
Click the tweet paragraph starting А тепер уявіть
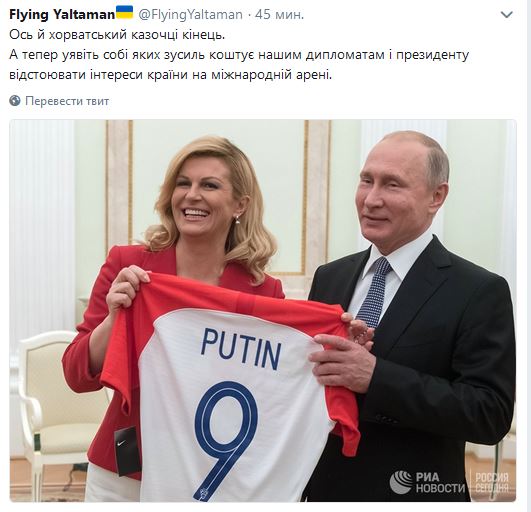click(239, 65)
